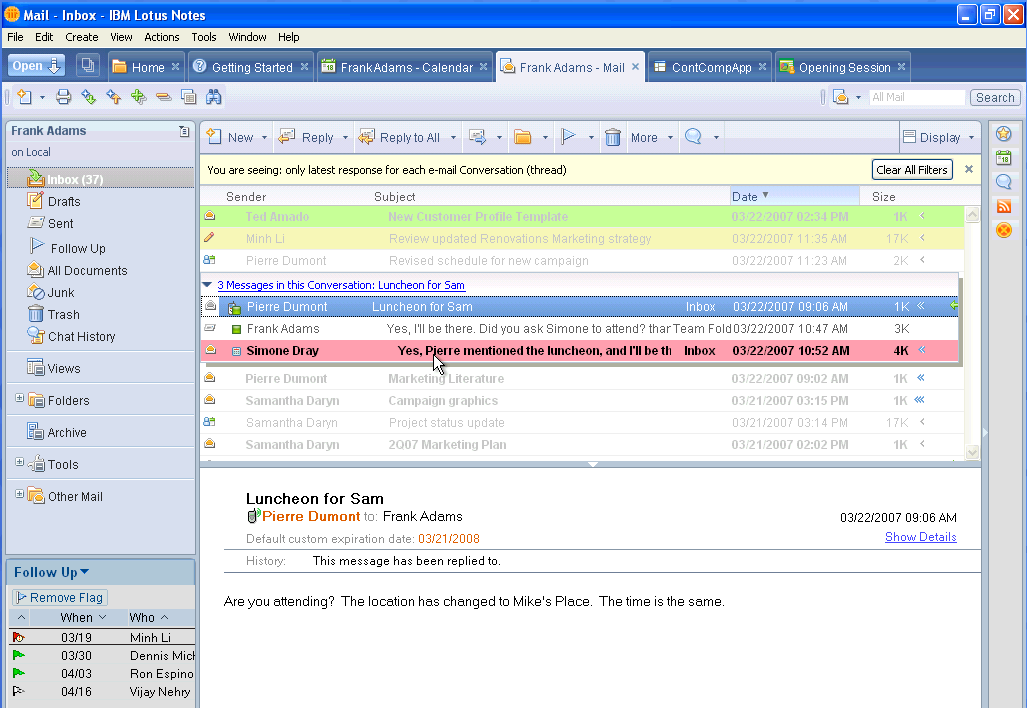Click the Clear All Filters button
Screen dimensions: 1027x708
pyautogui.click(x=912, y=170)
